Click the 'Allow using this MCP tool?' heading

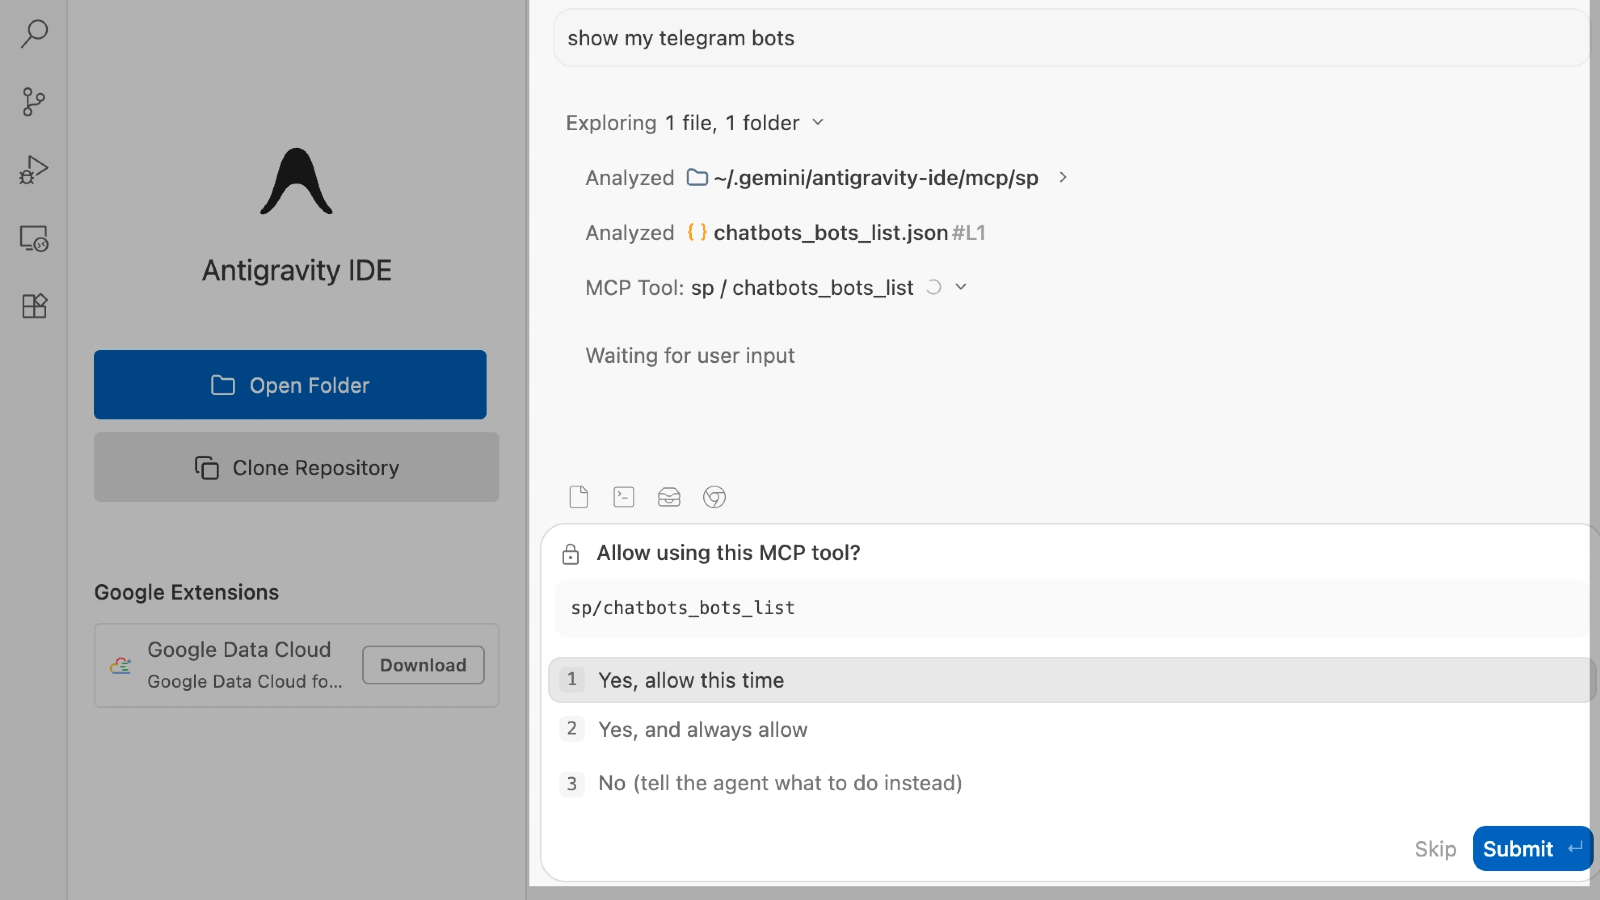pos(728,553)
